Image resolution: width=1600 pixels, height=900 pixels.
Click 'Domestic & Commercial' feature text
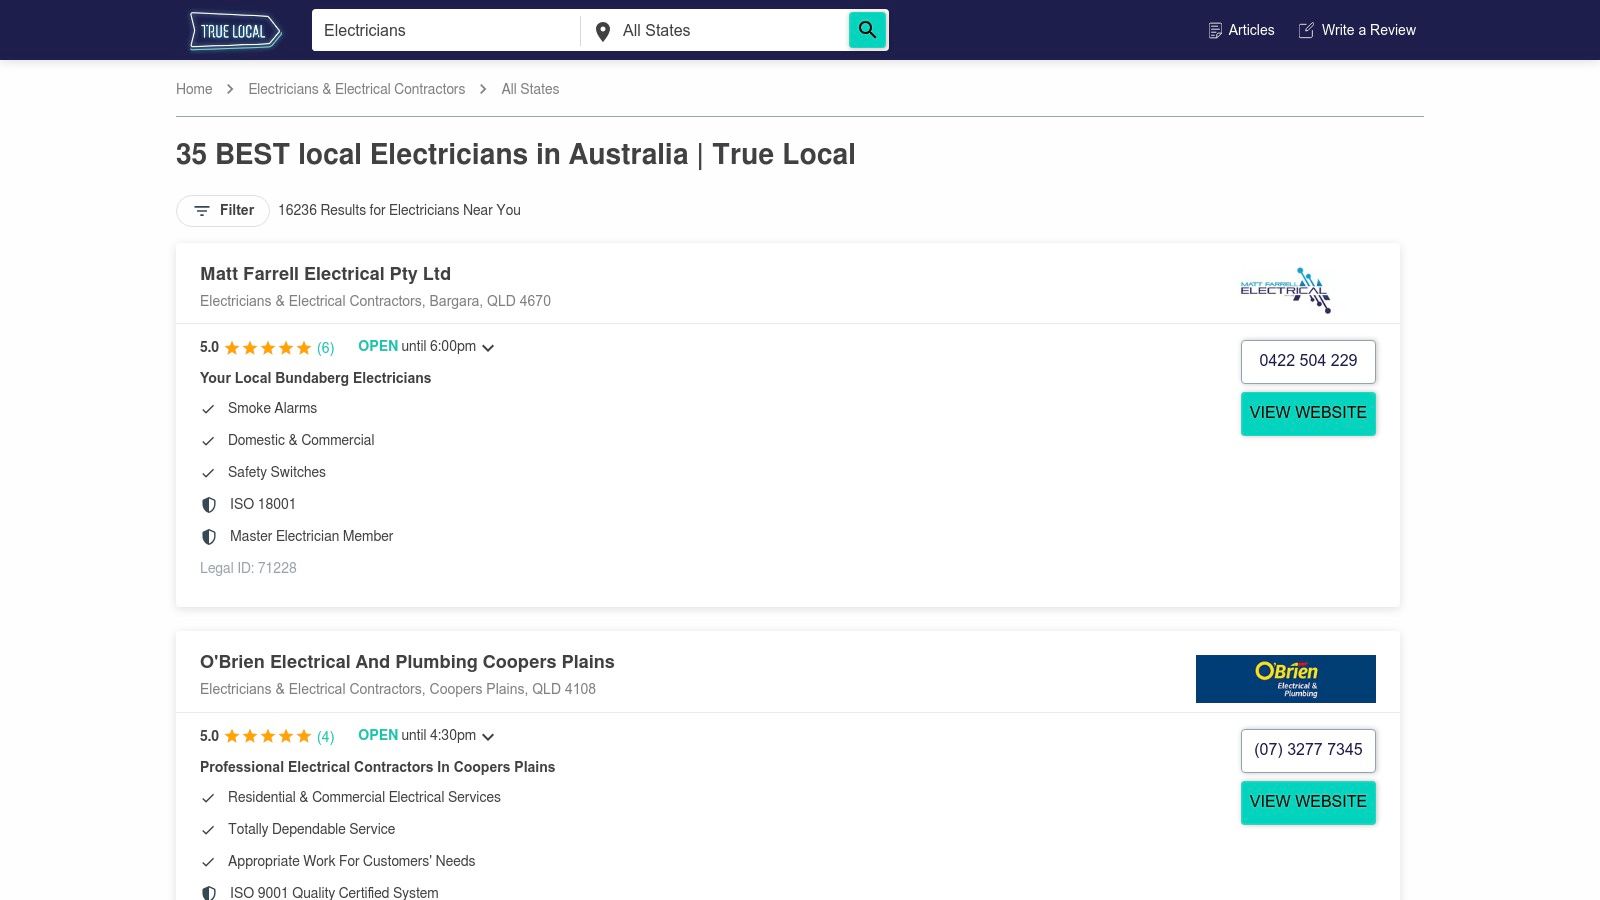[x=301, y=440]
